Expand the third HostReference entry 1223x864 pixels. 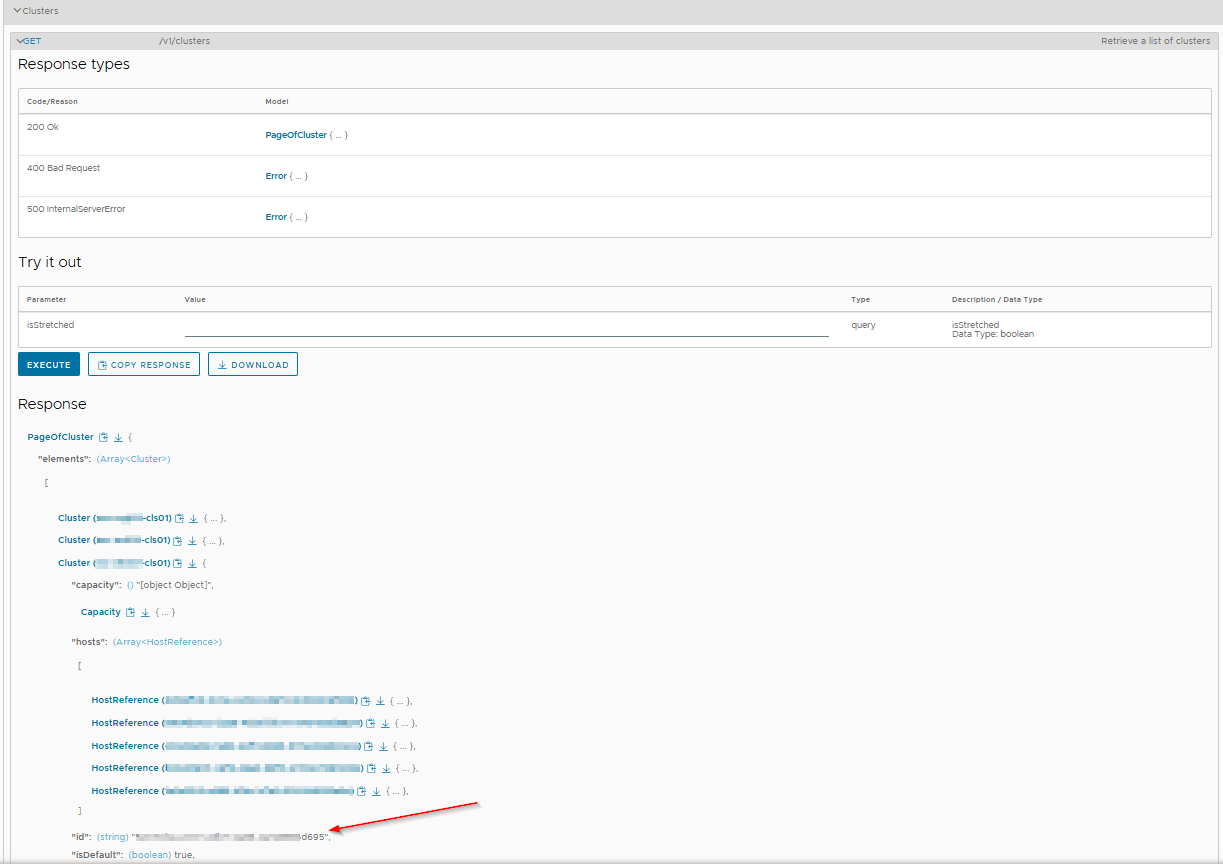[401, 746]
